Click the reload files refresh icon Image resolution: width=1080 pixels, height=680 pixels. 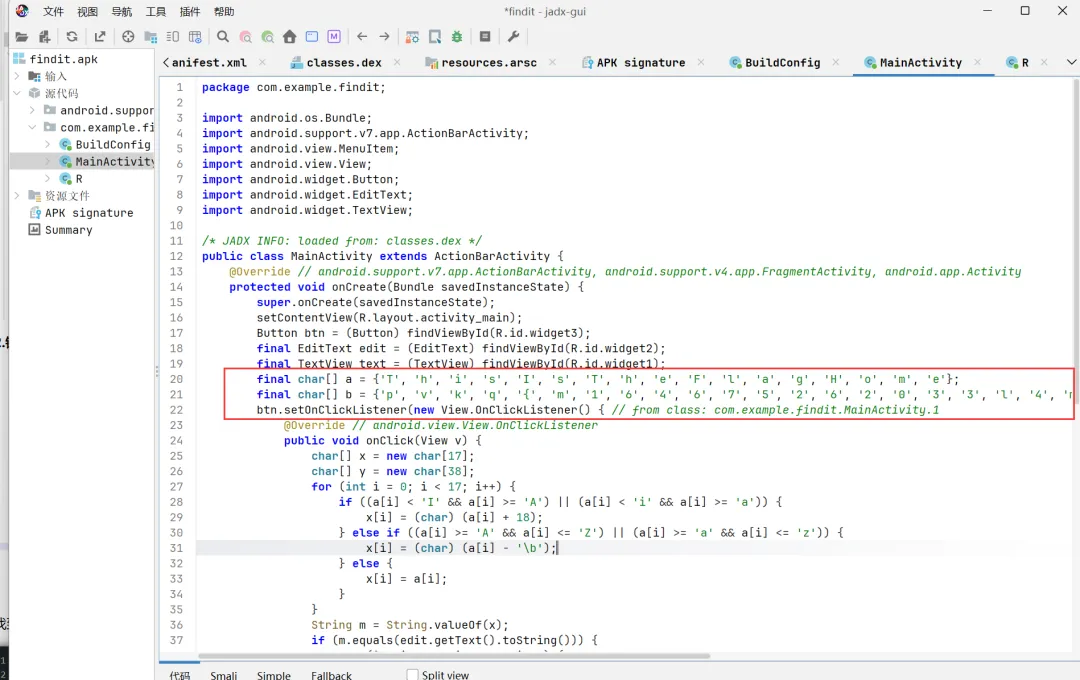tap(72, 37)
